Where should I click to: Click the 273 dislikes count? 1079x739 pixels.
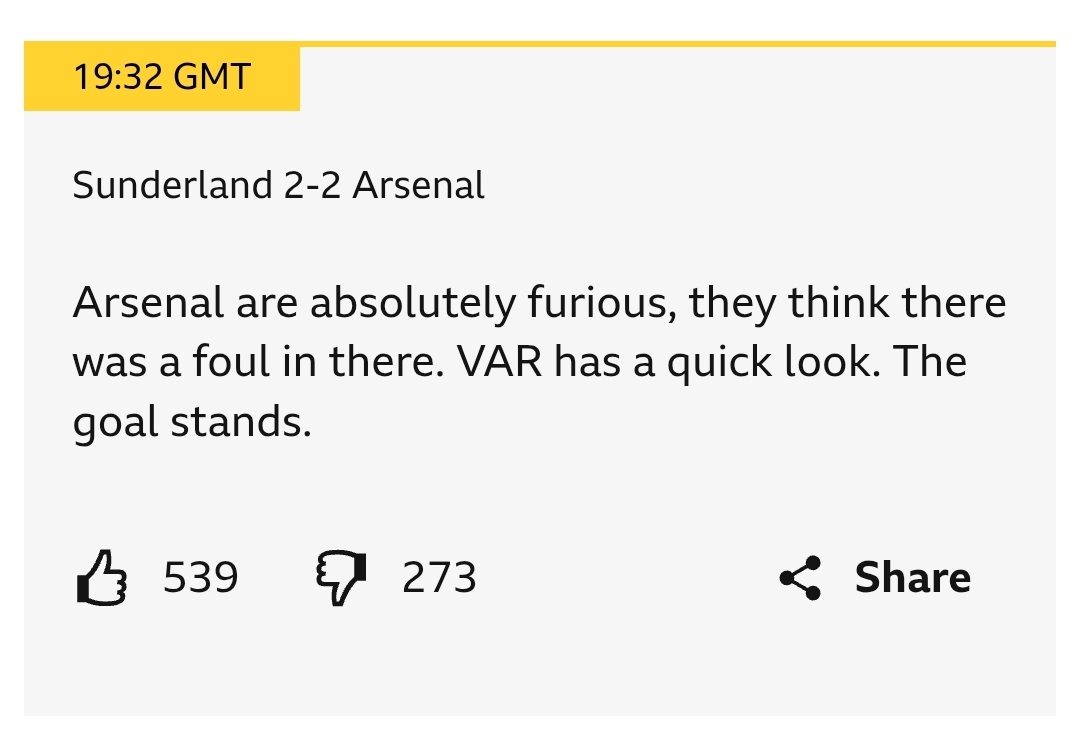click(x=439, y=578)
